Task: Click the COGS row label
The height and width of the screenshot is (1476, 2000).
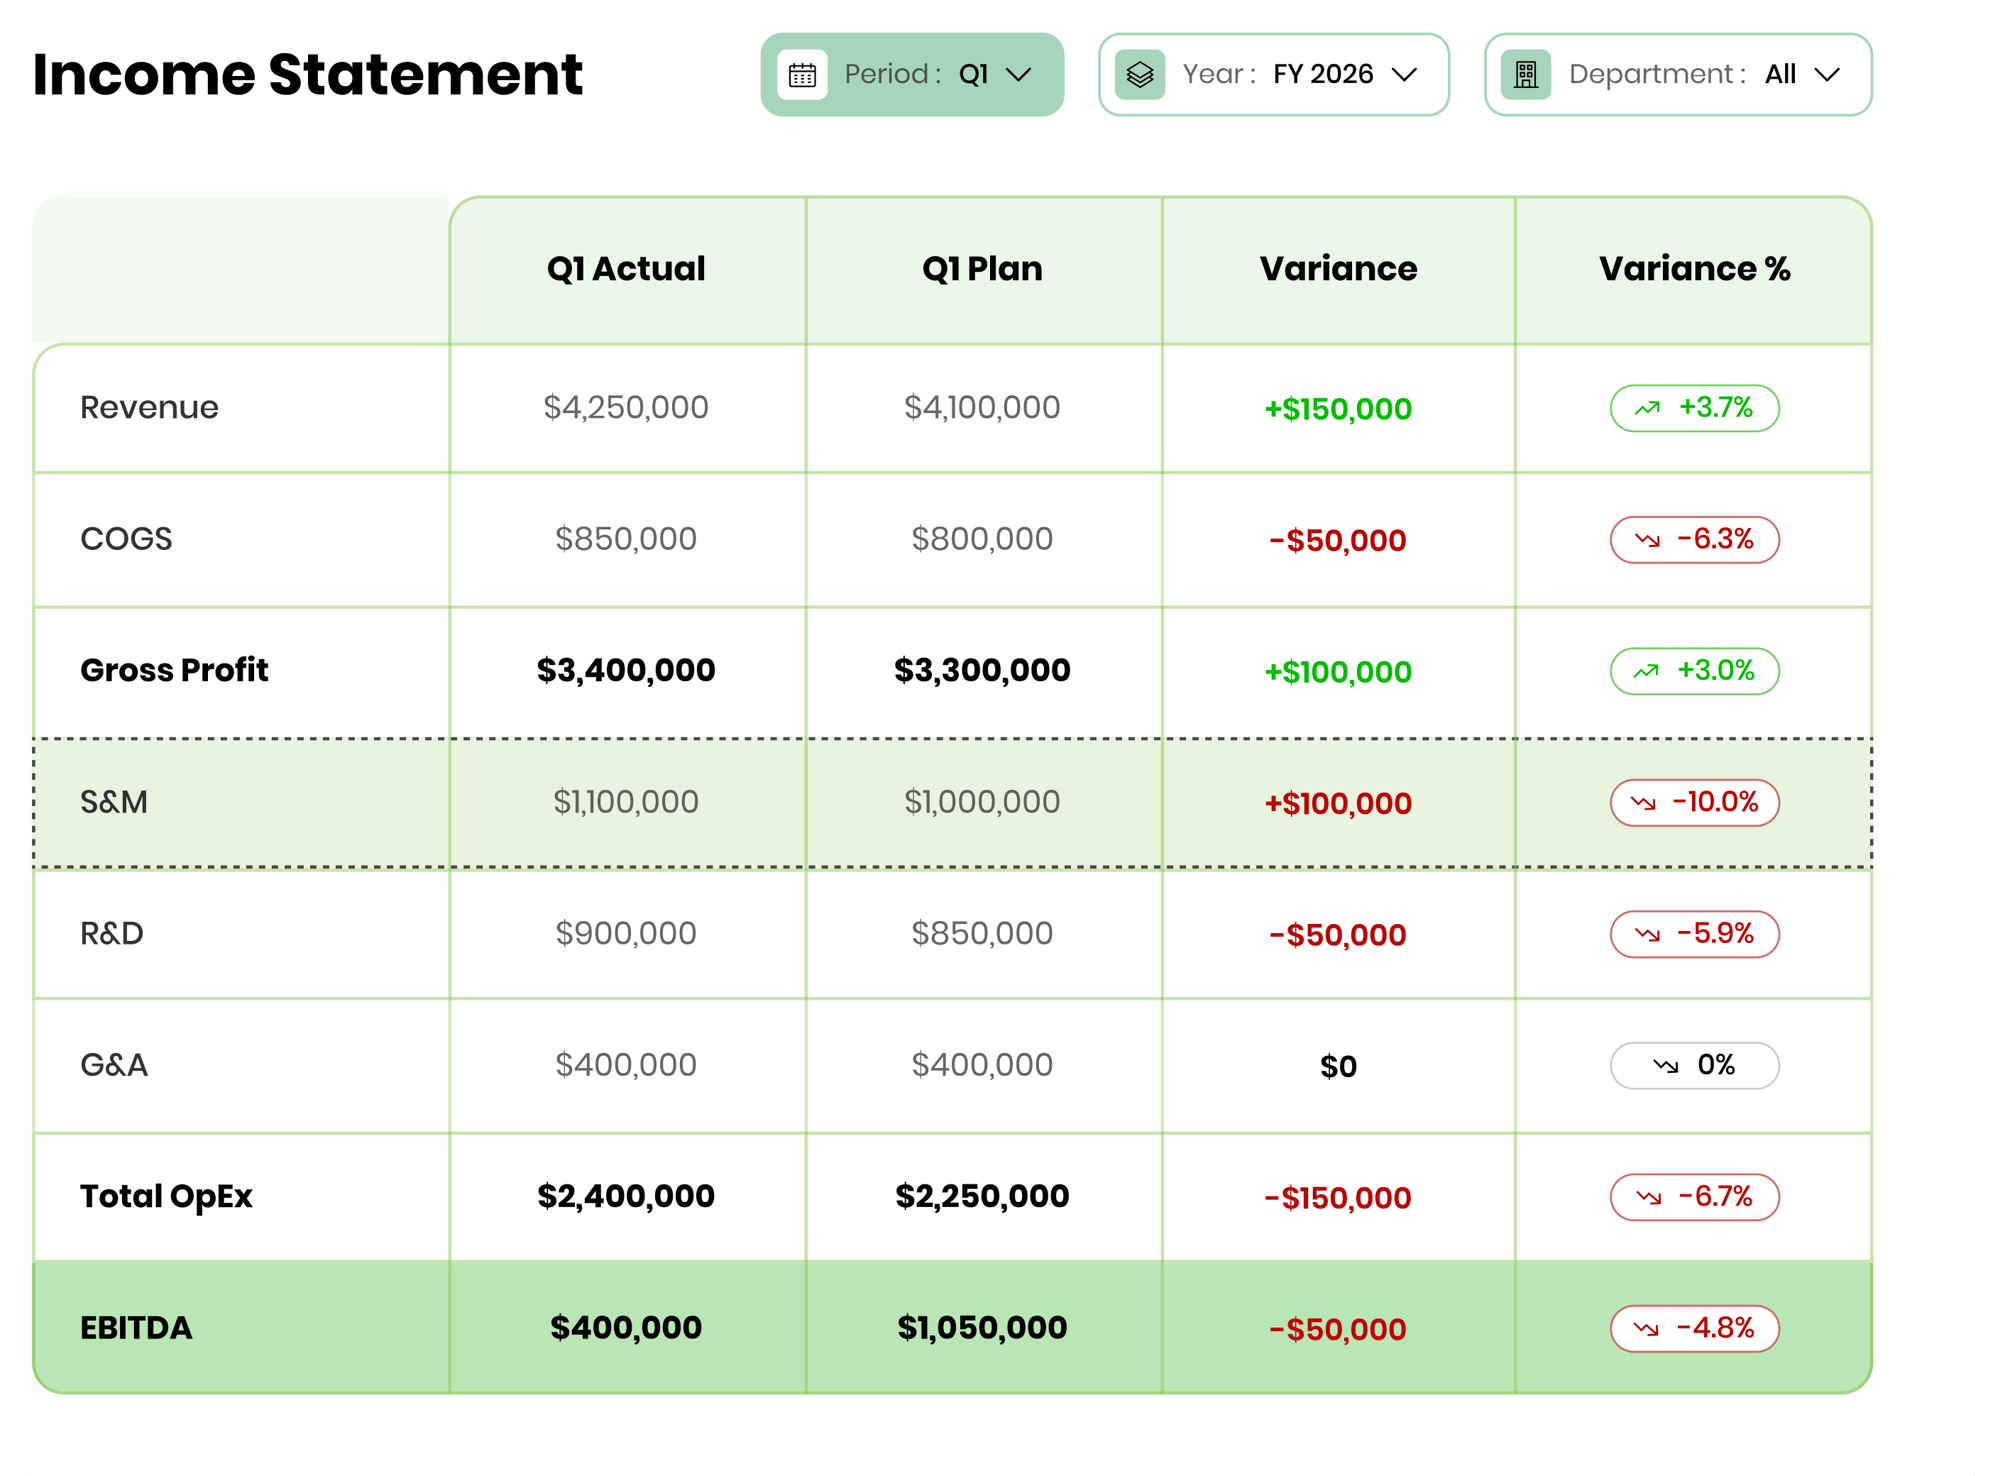Action: pos(126,540)
